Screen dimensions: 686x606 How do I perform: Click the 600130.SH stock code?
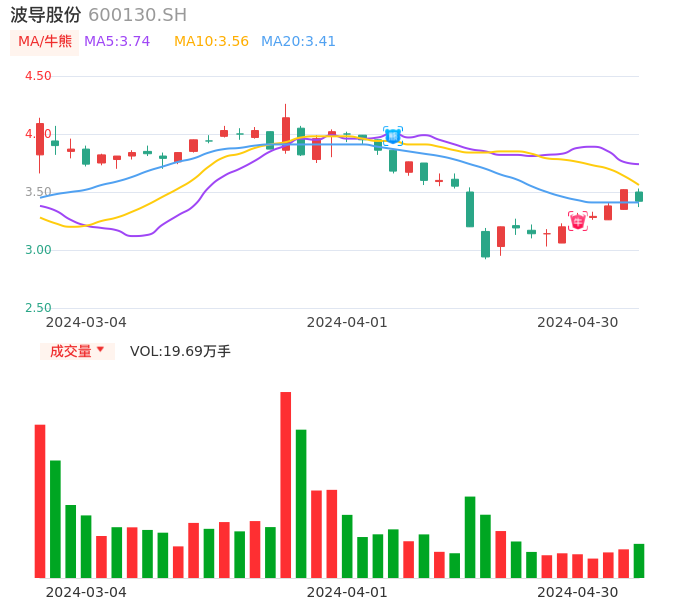point(137,15)
